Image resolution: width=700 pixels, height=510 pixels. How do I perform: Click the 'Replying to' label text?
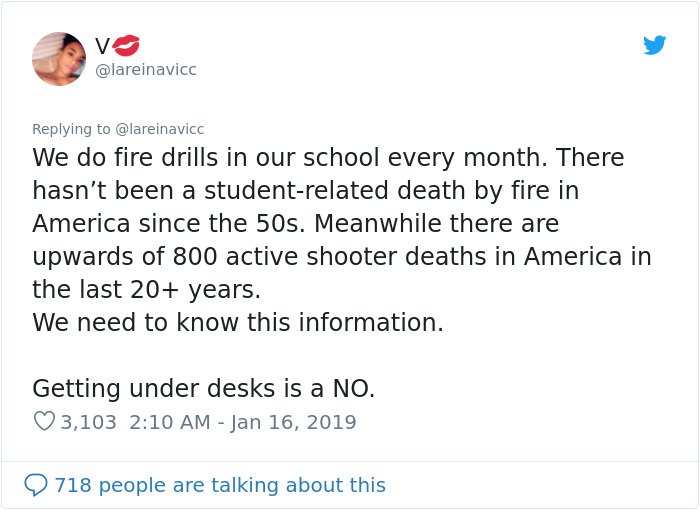(72, 129)
